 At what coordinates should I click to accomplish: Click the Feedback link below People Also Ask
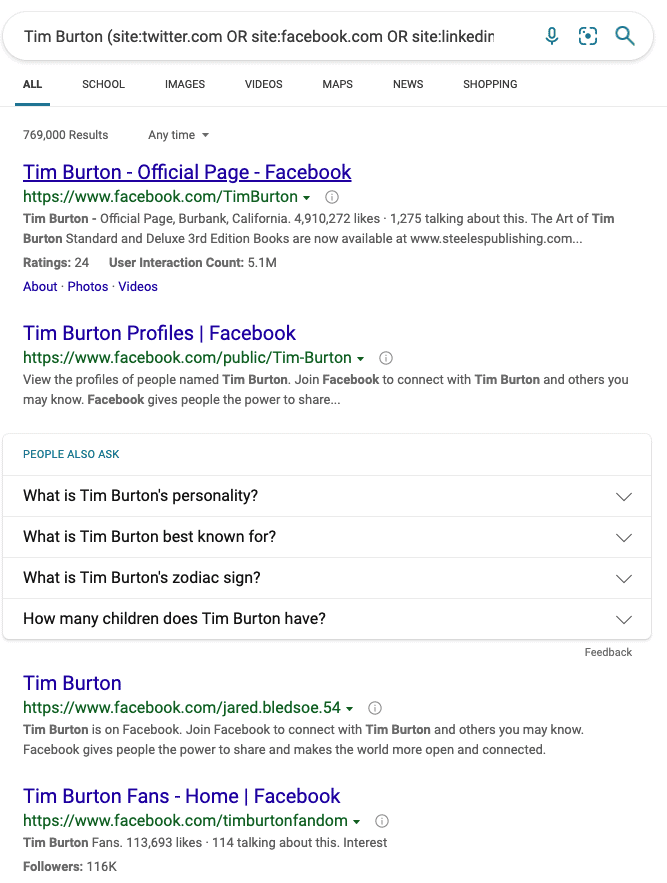[608, 652]
